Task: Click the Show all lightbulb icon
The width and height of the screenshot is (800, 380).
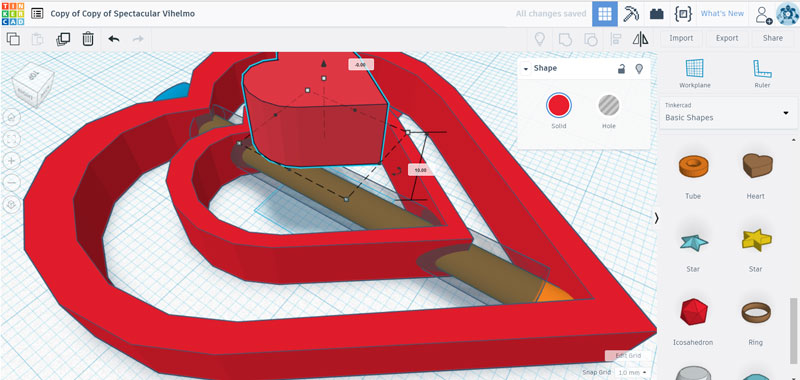Action: coord(539,38)
